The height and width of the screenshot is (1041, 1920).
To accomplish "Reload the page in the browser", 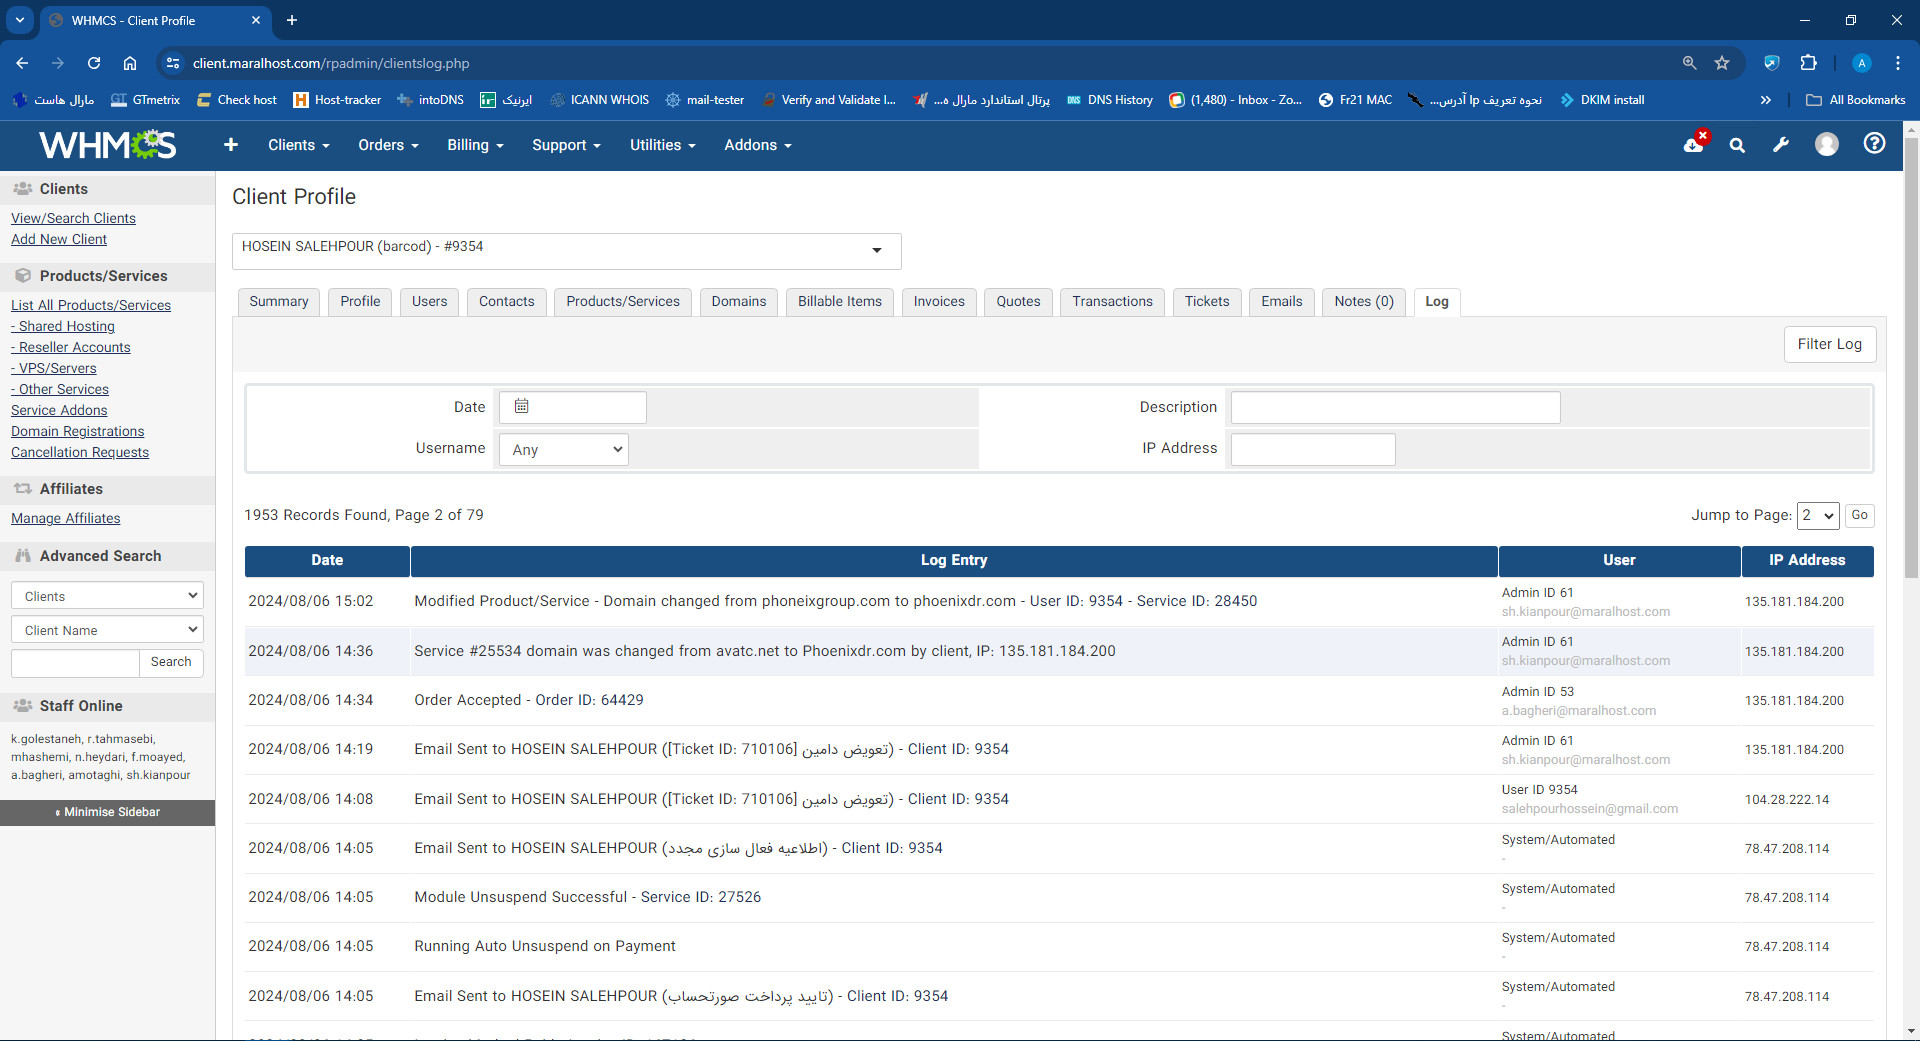I will pos(94,63).
